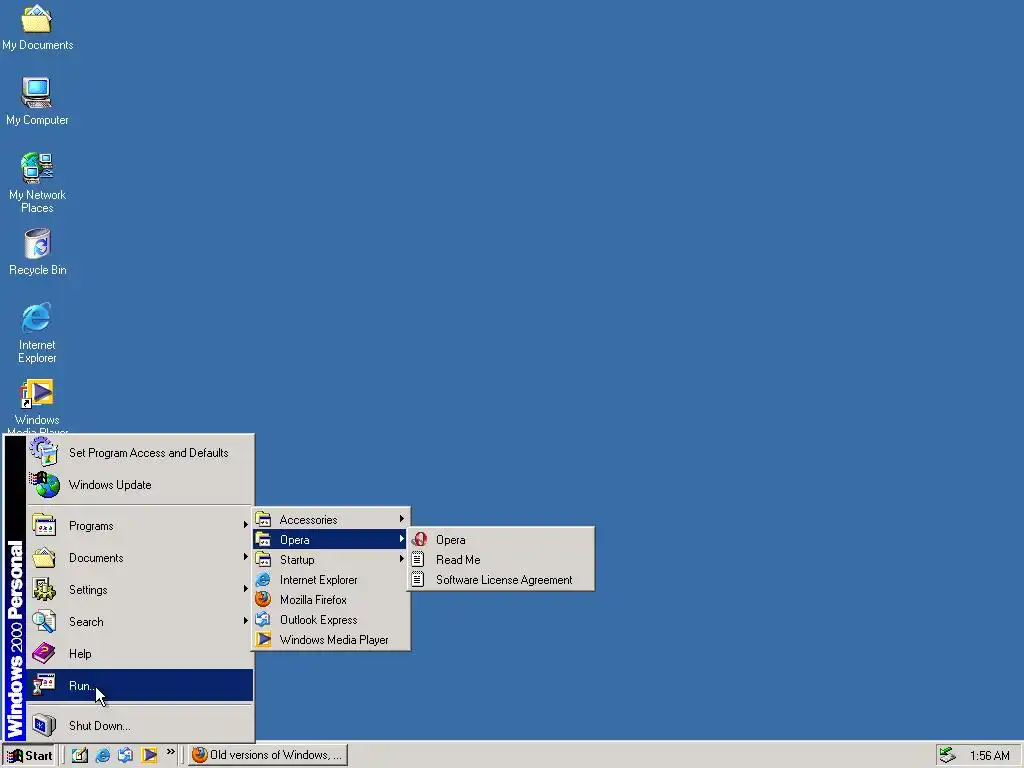
Task: Click the Search magnifier icon in Start menu
Action: pos(44,621)
